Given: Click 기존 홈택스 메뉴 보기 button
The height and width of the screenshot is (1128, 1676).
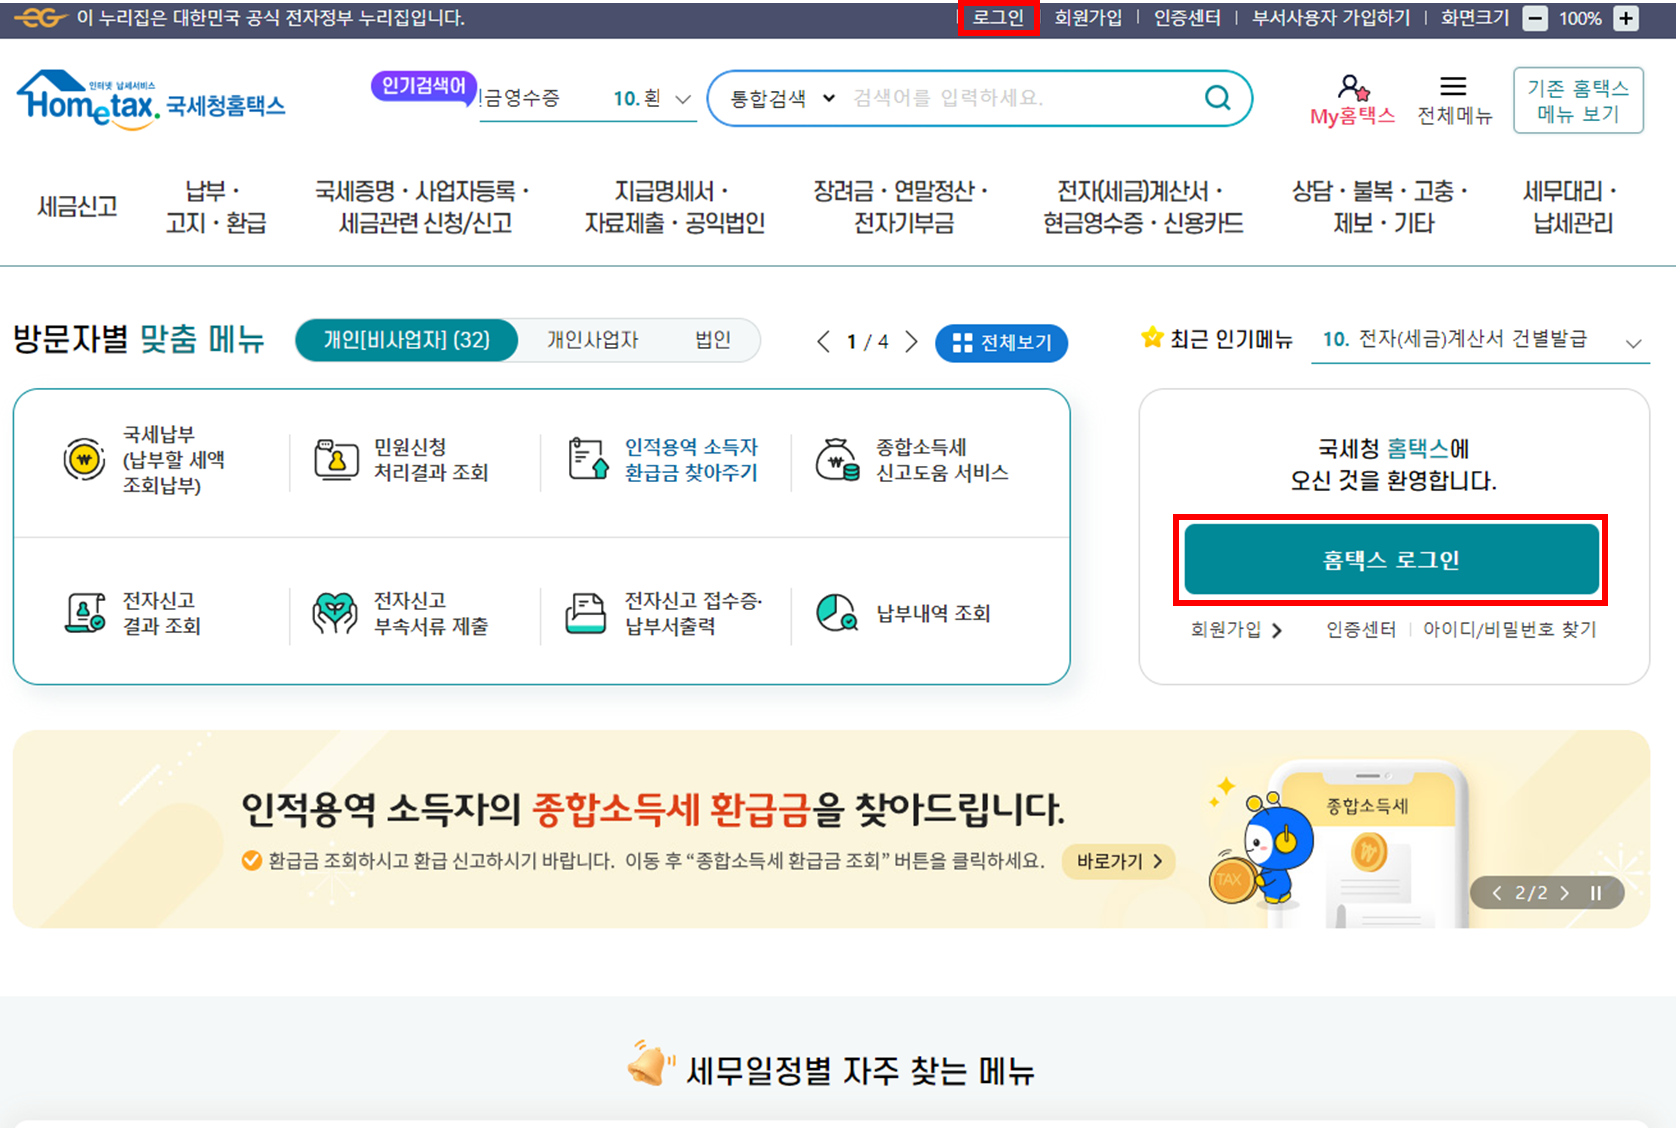Looking at the screenshot, I should [x=1578, y=100].
